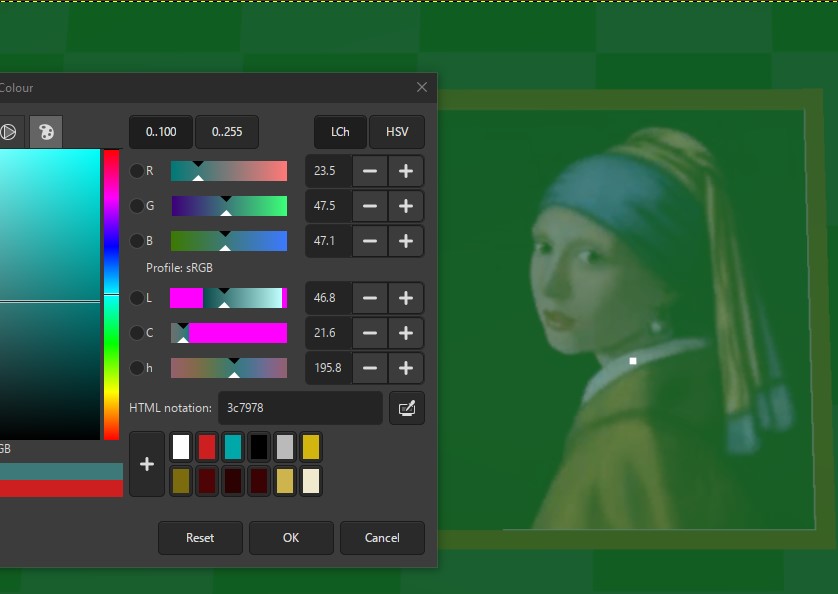Select the palette colour selector tab
Screen dimensions: 838x594
(46, 132)
